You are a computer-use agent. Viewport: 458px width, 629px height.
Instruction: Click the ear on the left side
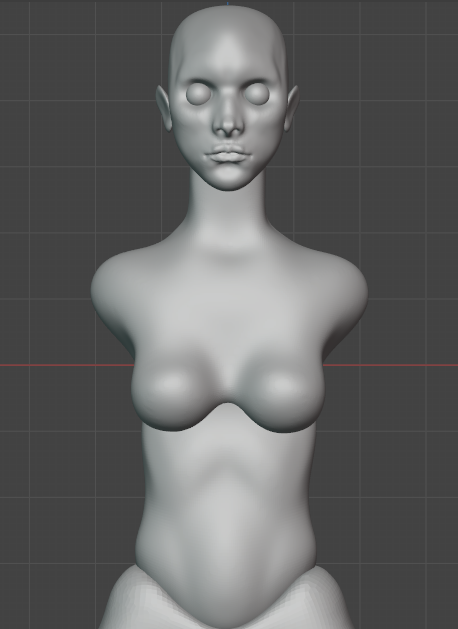coord(164,108)
